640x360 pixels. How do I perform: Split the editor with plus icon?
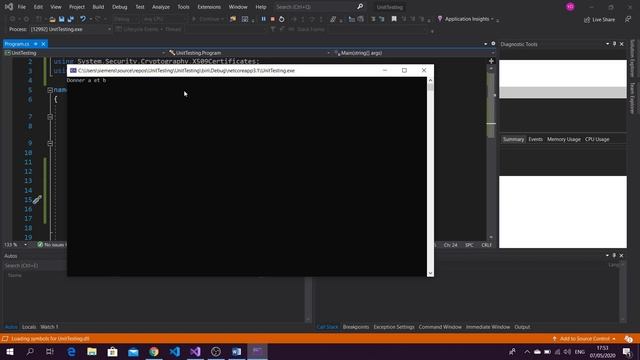pyautogui.click(x=491, y=61)
